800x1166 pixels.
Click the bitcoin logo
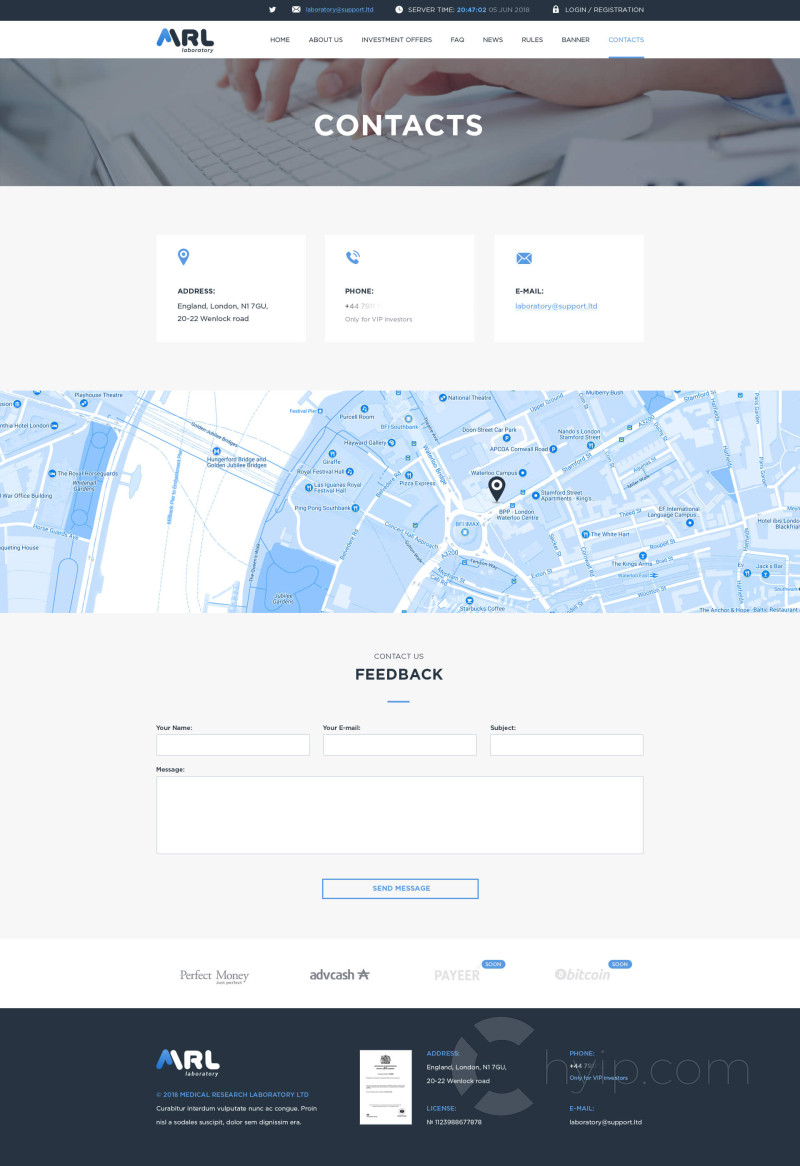(582, 974)
